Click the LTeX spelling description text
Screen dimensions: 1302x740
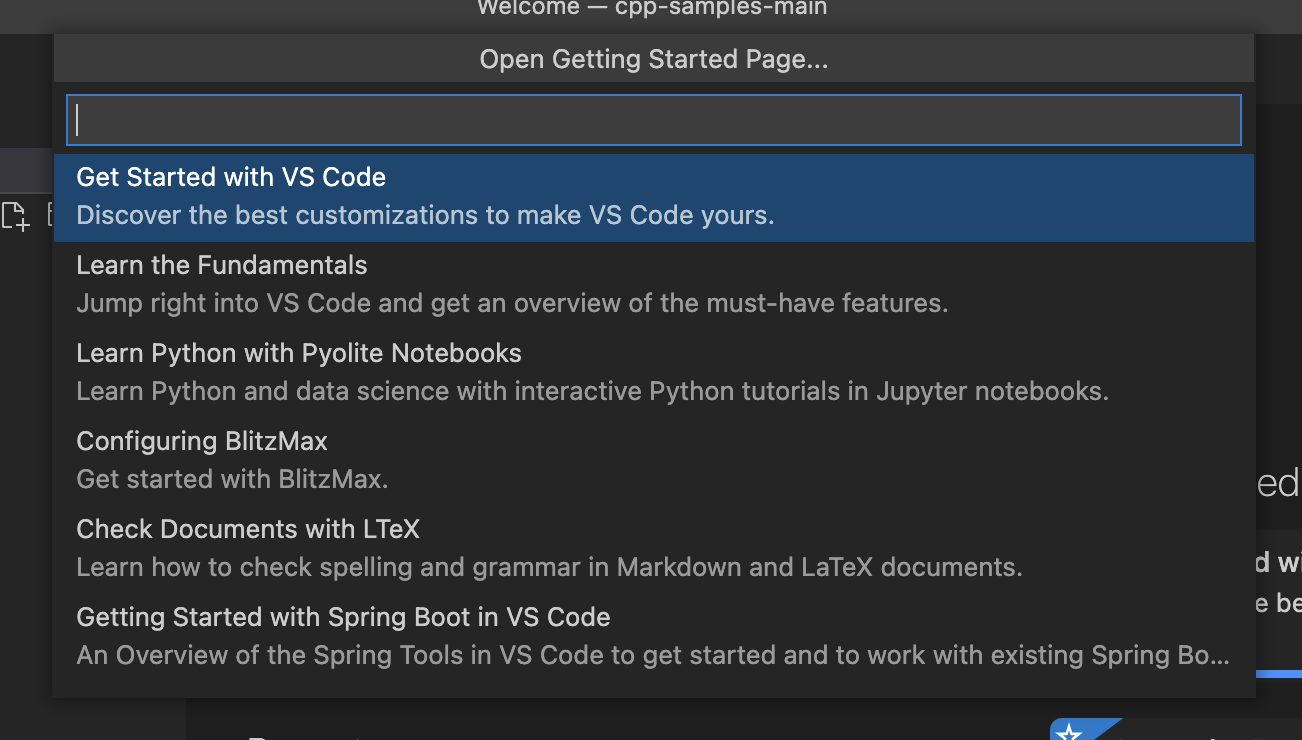[548, 567]
